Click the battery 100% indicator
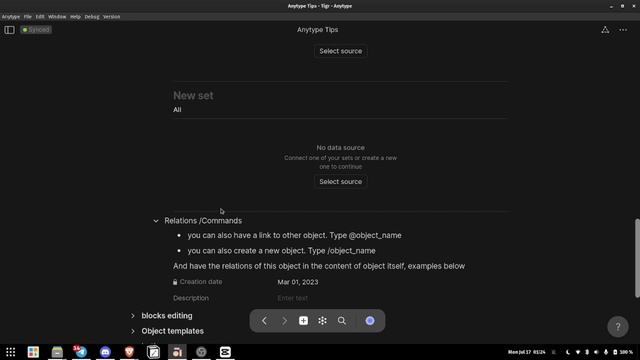640x360 pixels. point(623,352)
